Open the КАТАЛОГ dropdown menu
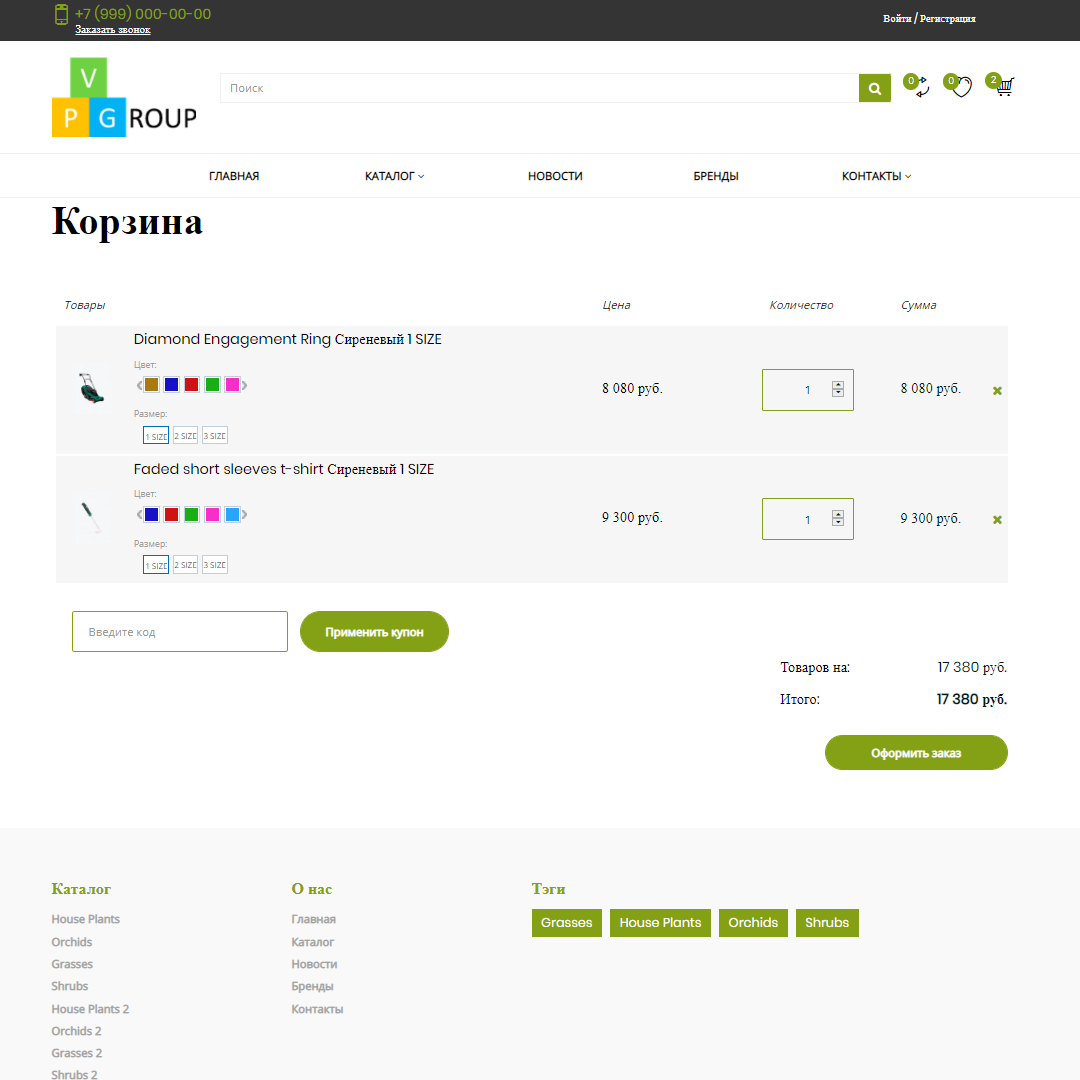The height and width of the screenshot is (1080, 1080). point(394,175)
